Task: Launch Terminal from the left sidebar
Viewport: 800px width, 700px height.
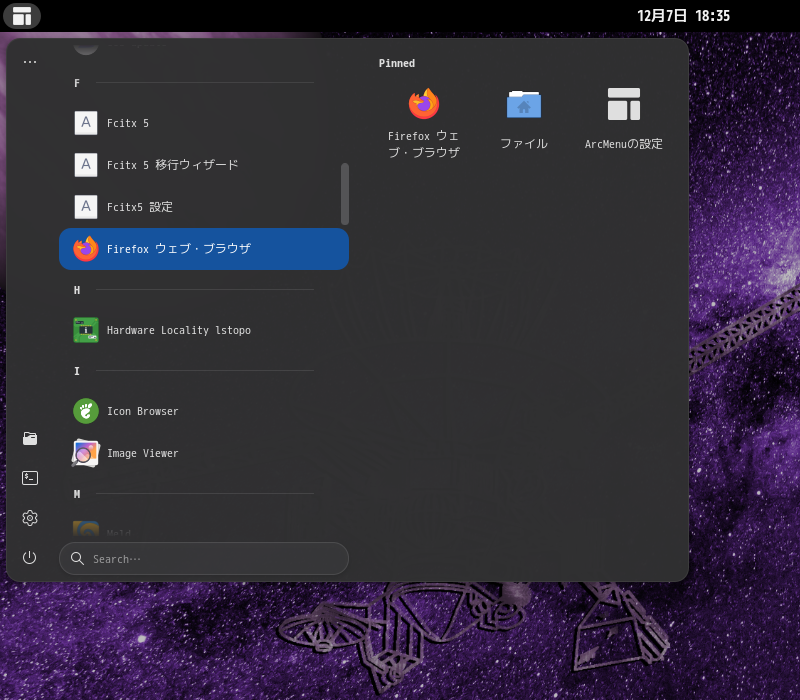Action: tap(30, 478)
